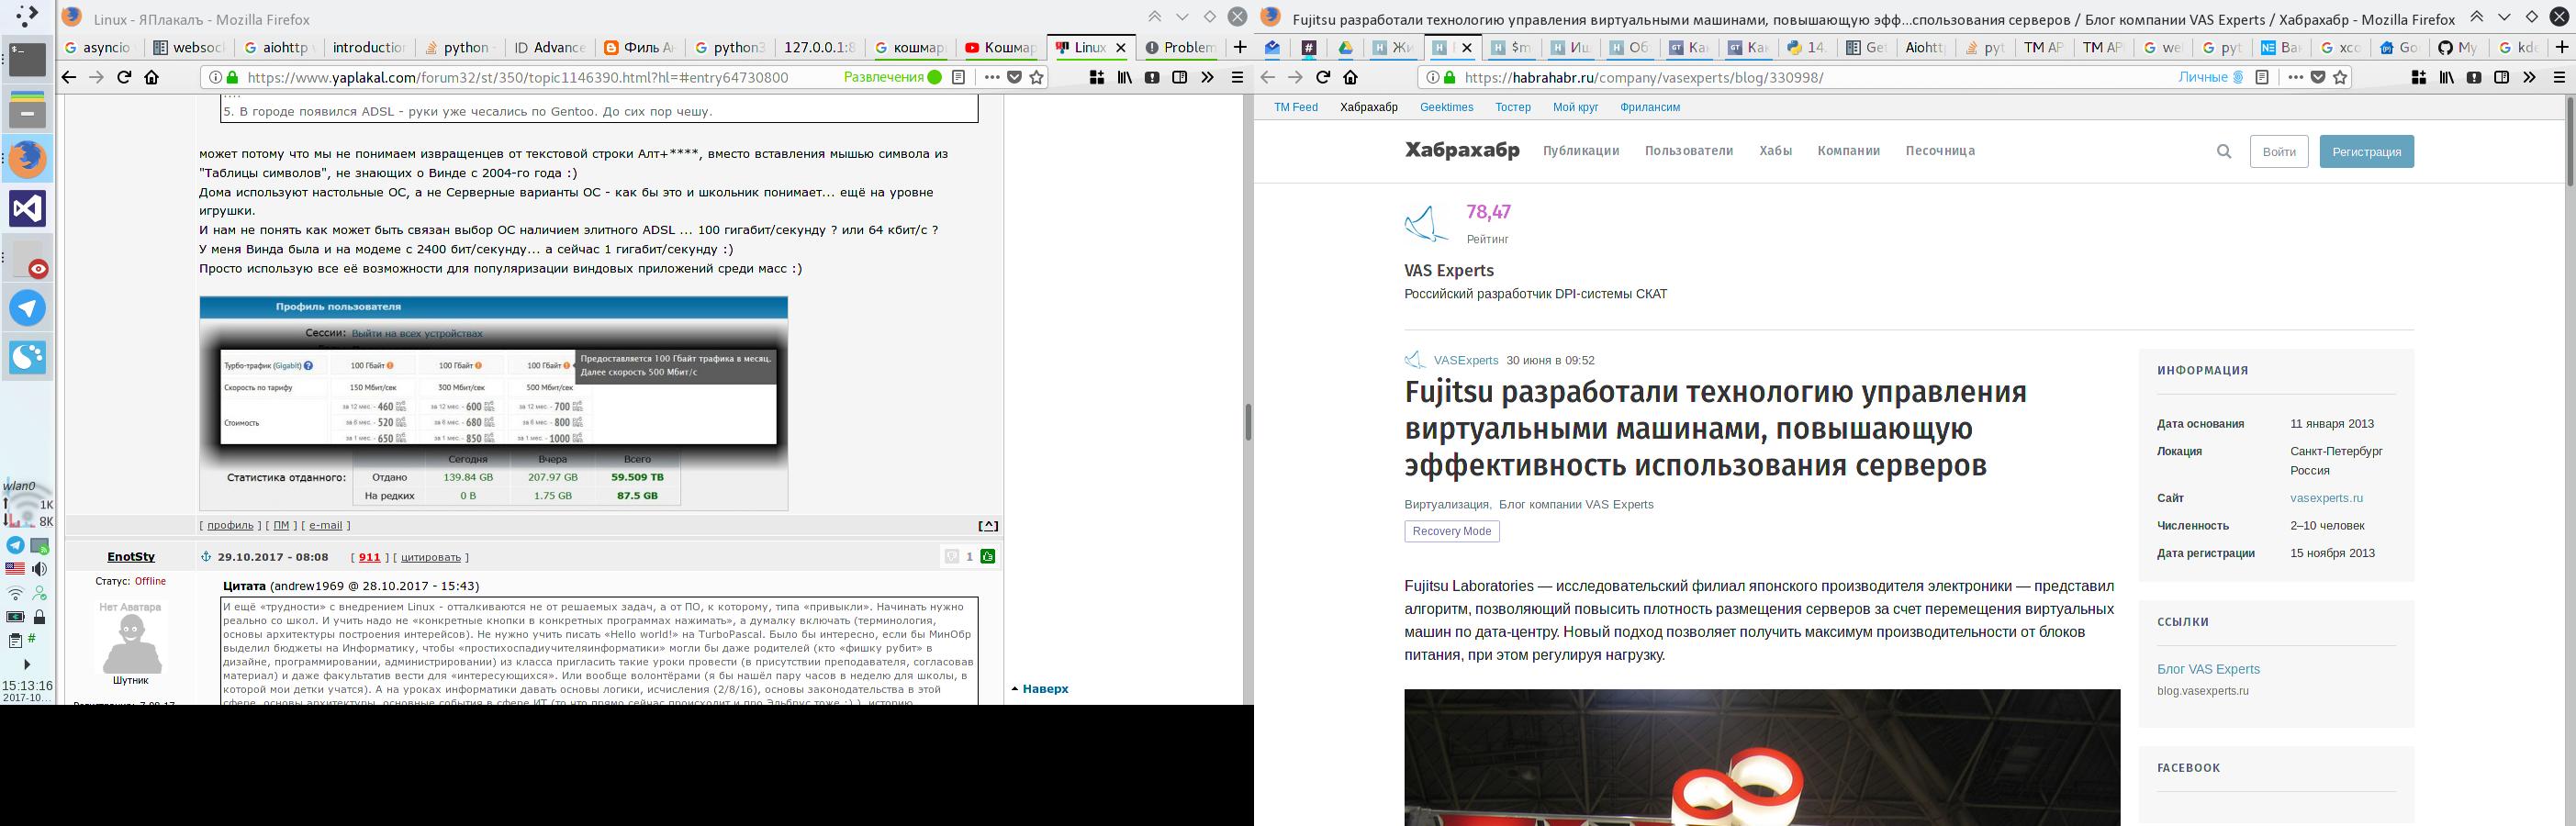Open reader view on the habrahabr page
This screenshot has height=826, width=2576.
click(x=2262, y=77)
